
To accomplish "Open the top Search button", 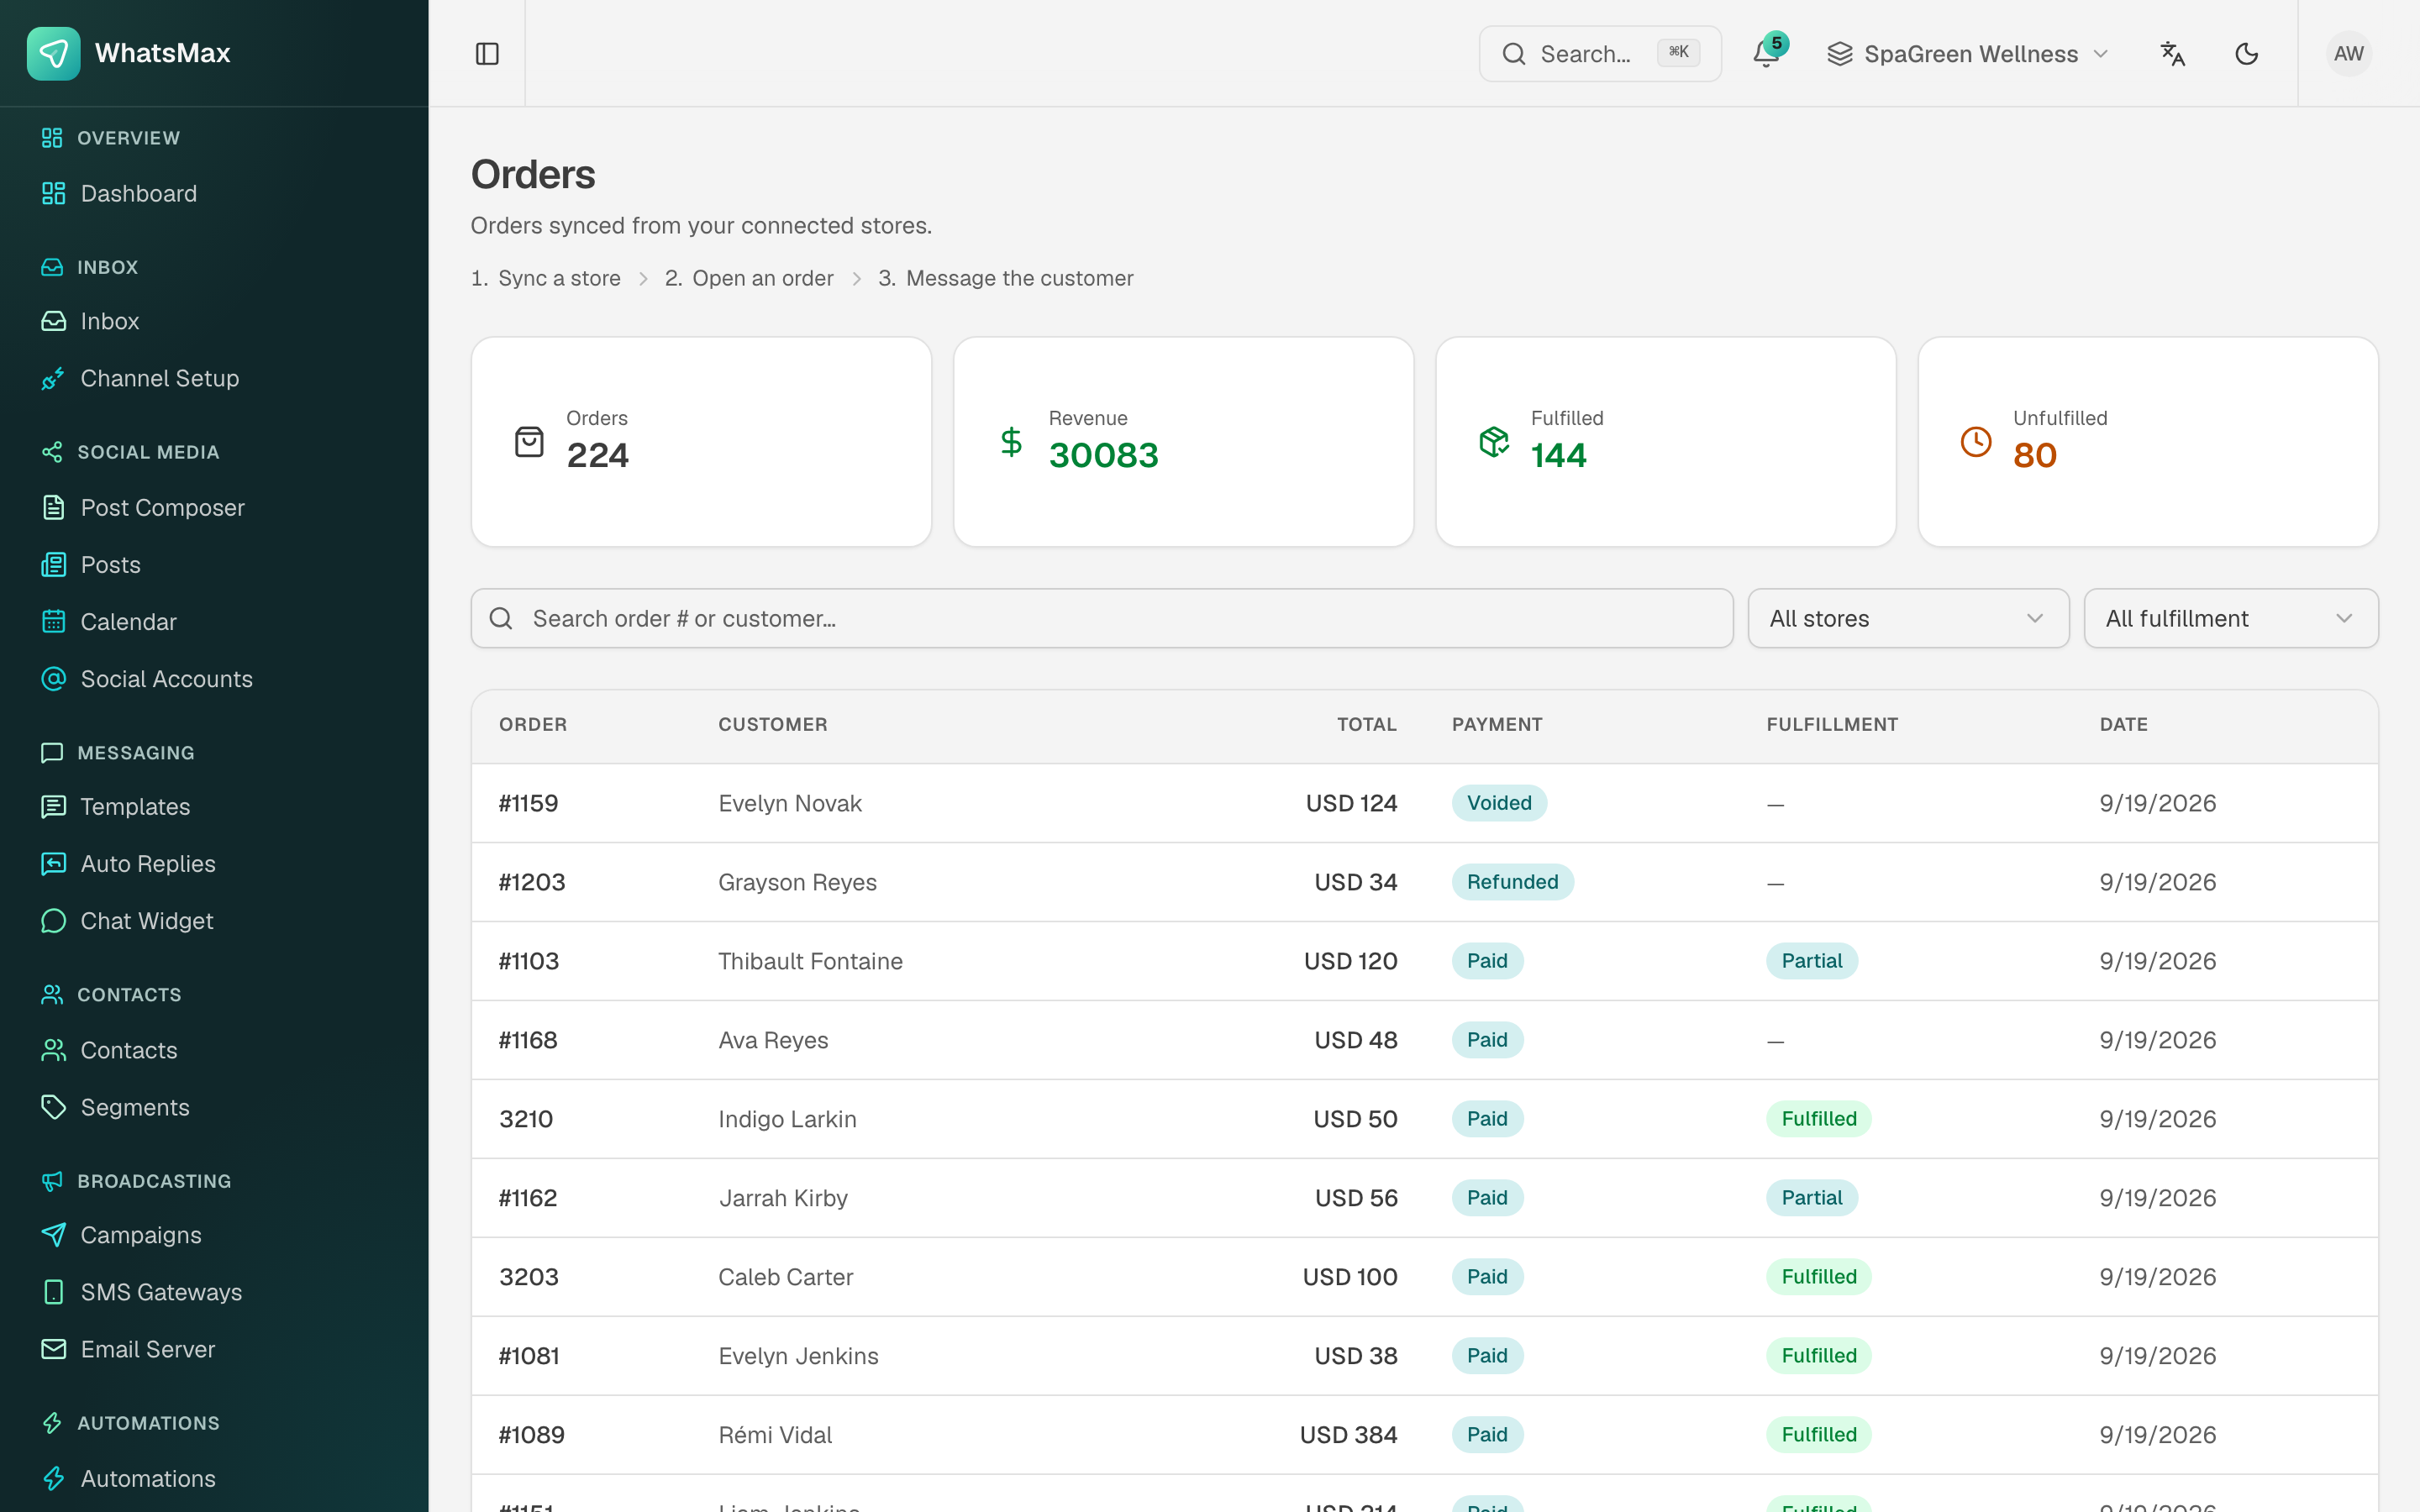I will coord(1600,54).
